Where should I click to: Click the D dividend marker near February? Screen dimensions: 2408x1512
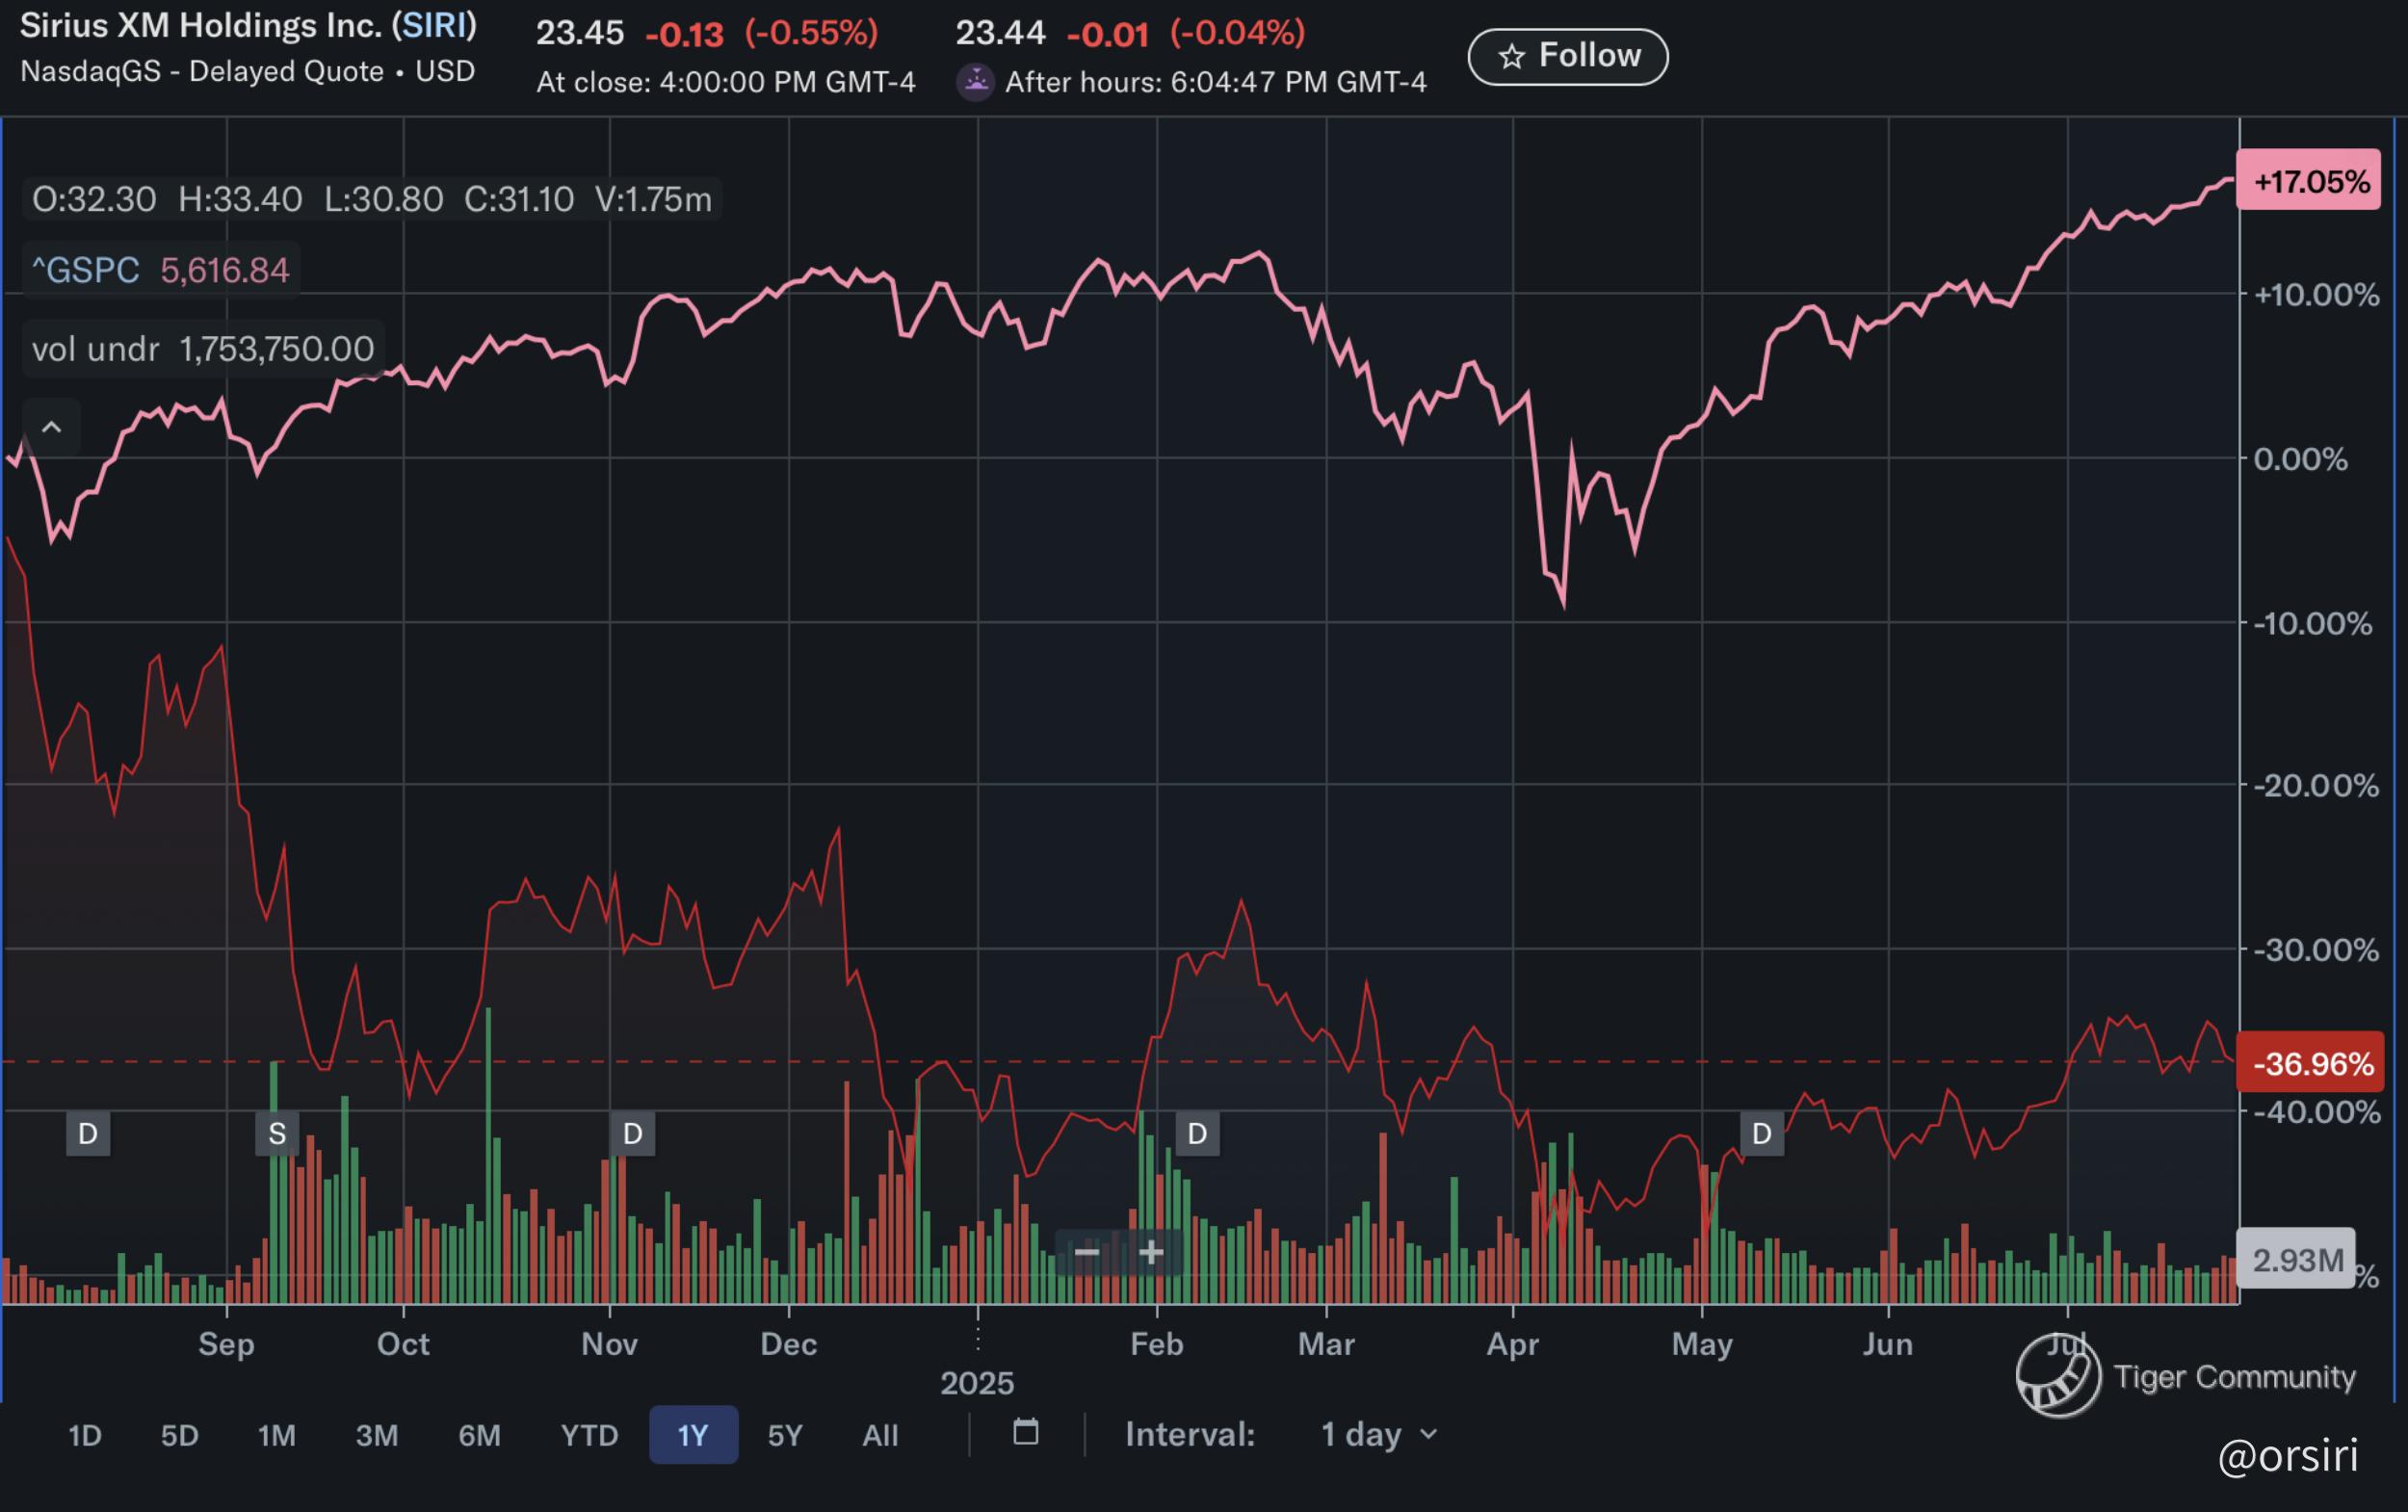[x=1197, y=1134]
